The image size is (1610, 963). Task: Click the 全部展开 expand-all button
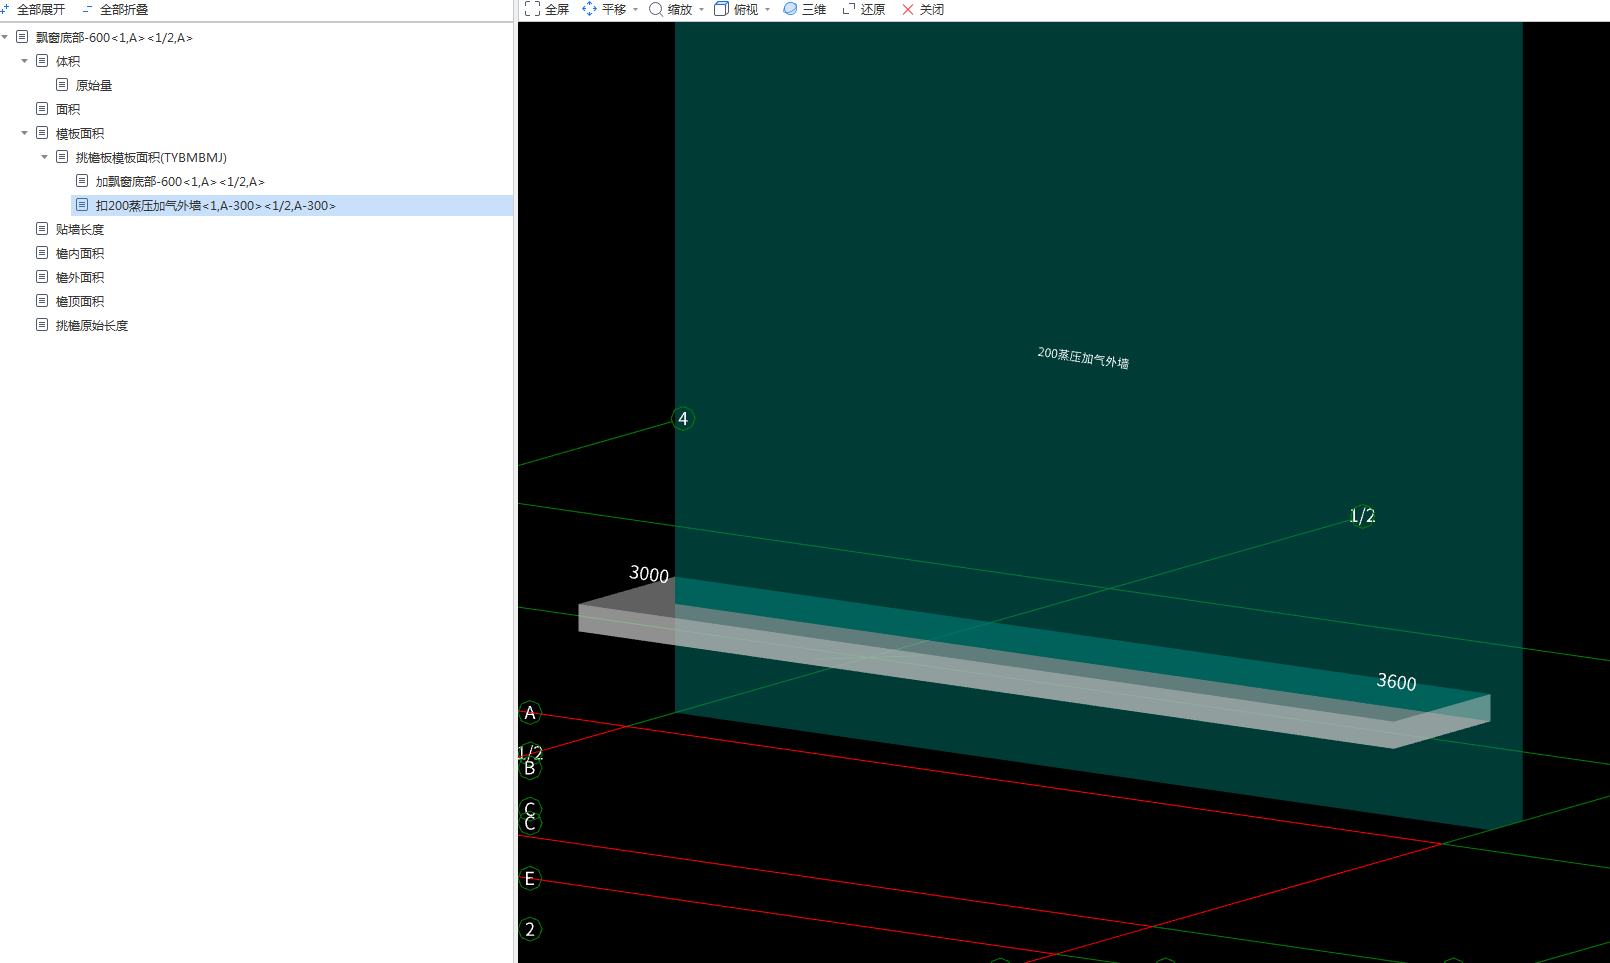[33, 9]
